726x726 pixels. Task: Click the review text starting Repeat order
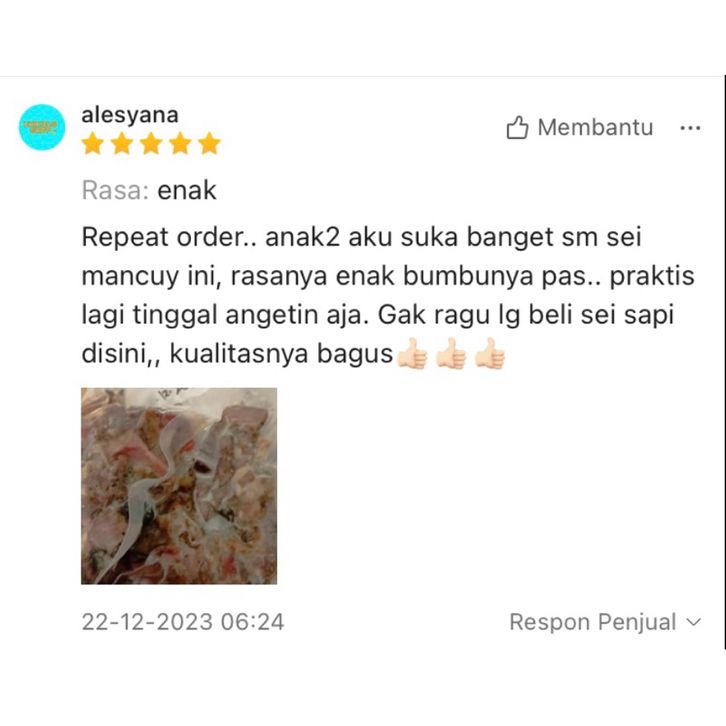point(388,295)
